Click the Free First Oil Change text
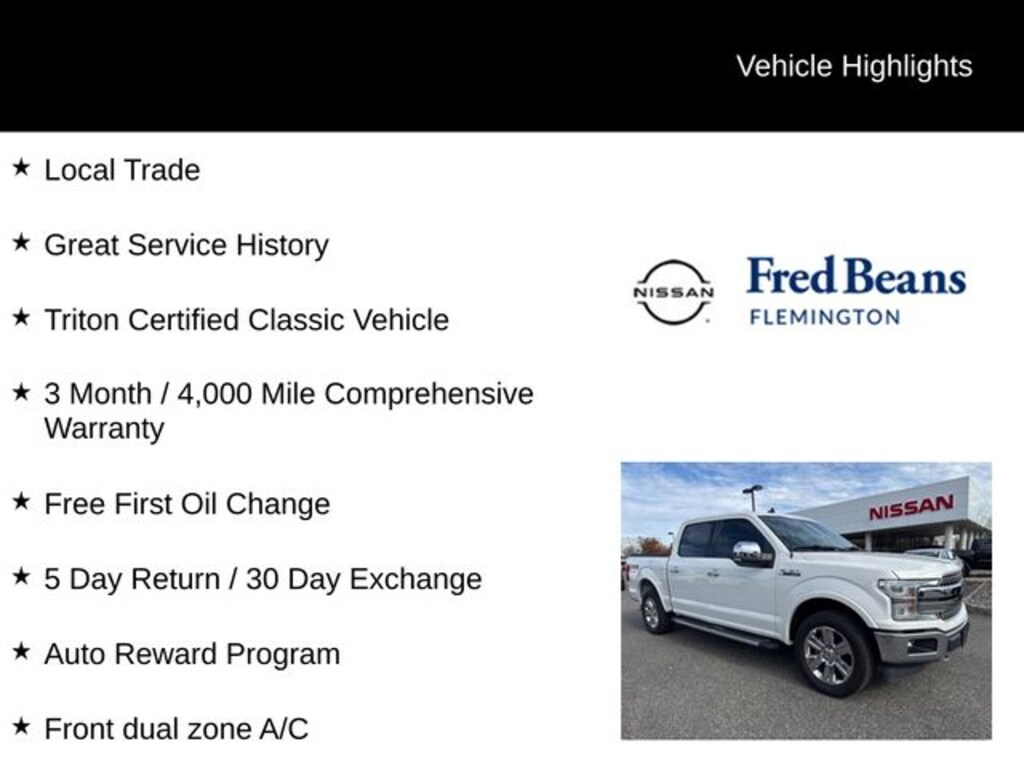The height and width of the screenshot is (768, 1024). 187,504
